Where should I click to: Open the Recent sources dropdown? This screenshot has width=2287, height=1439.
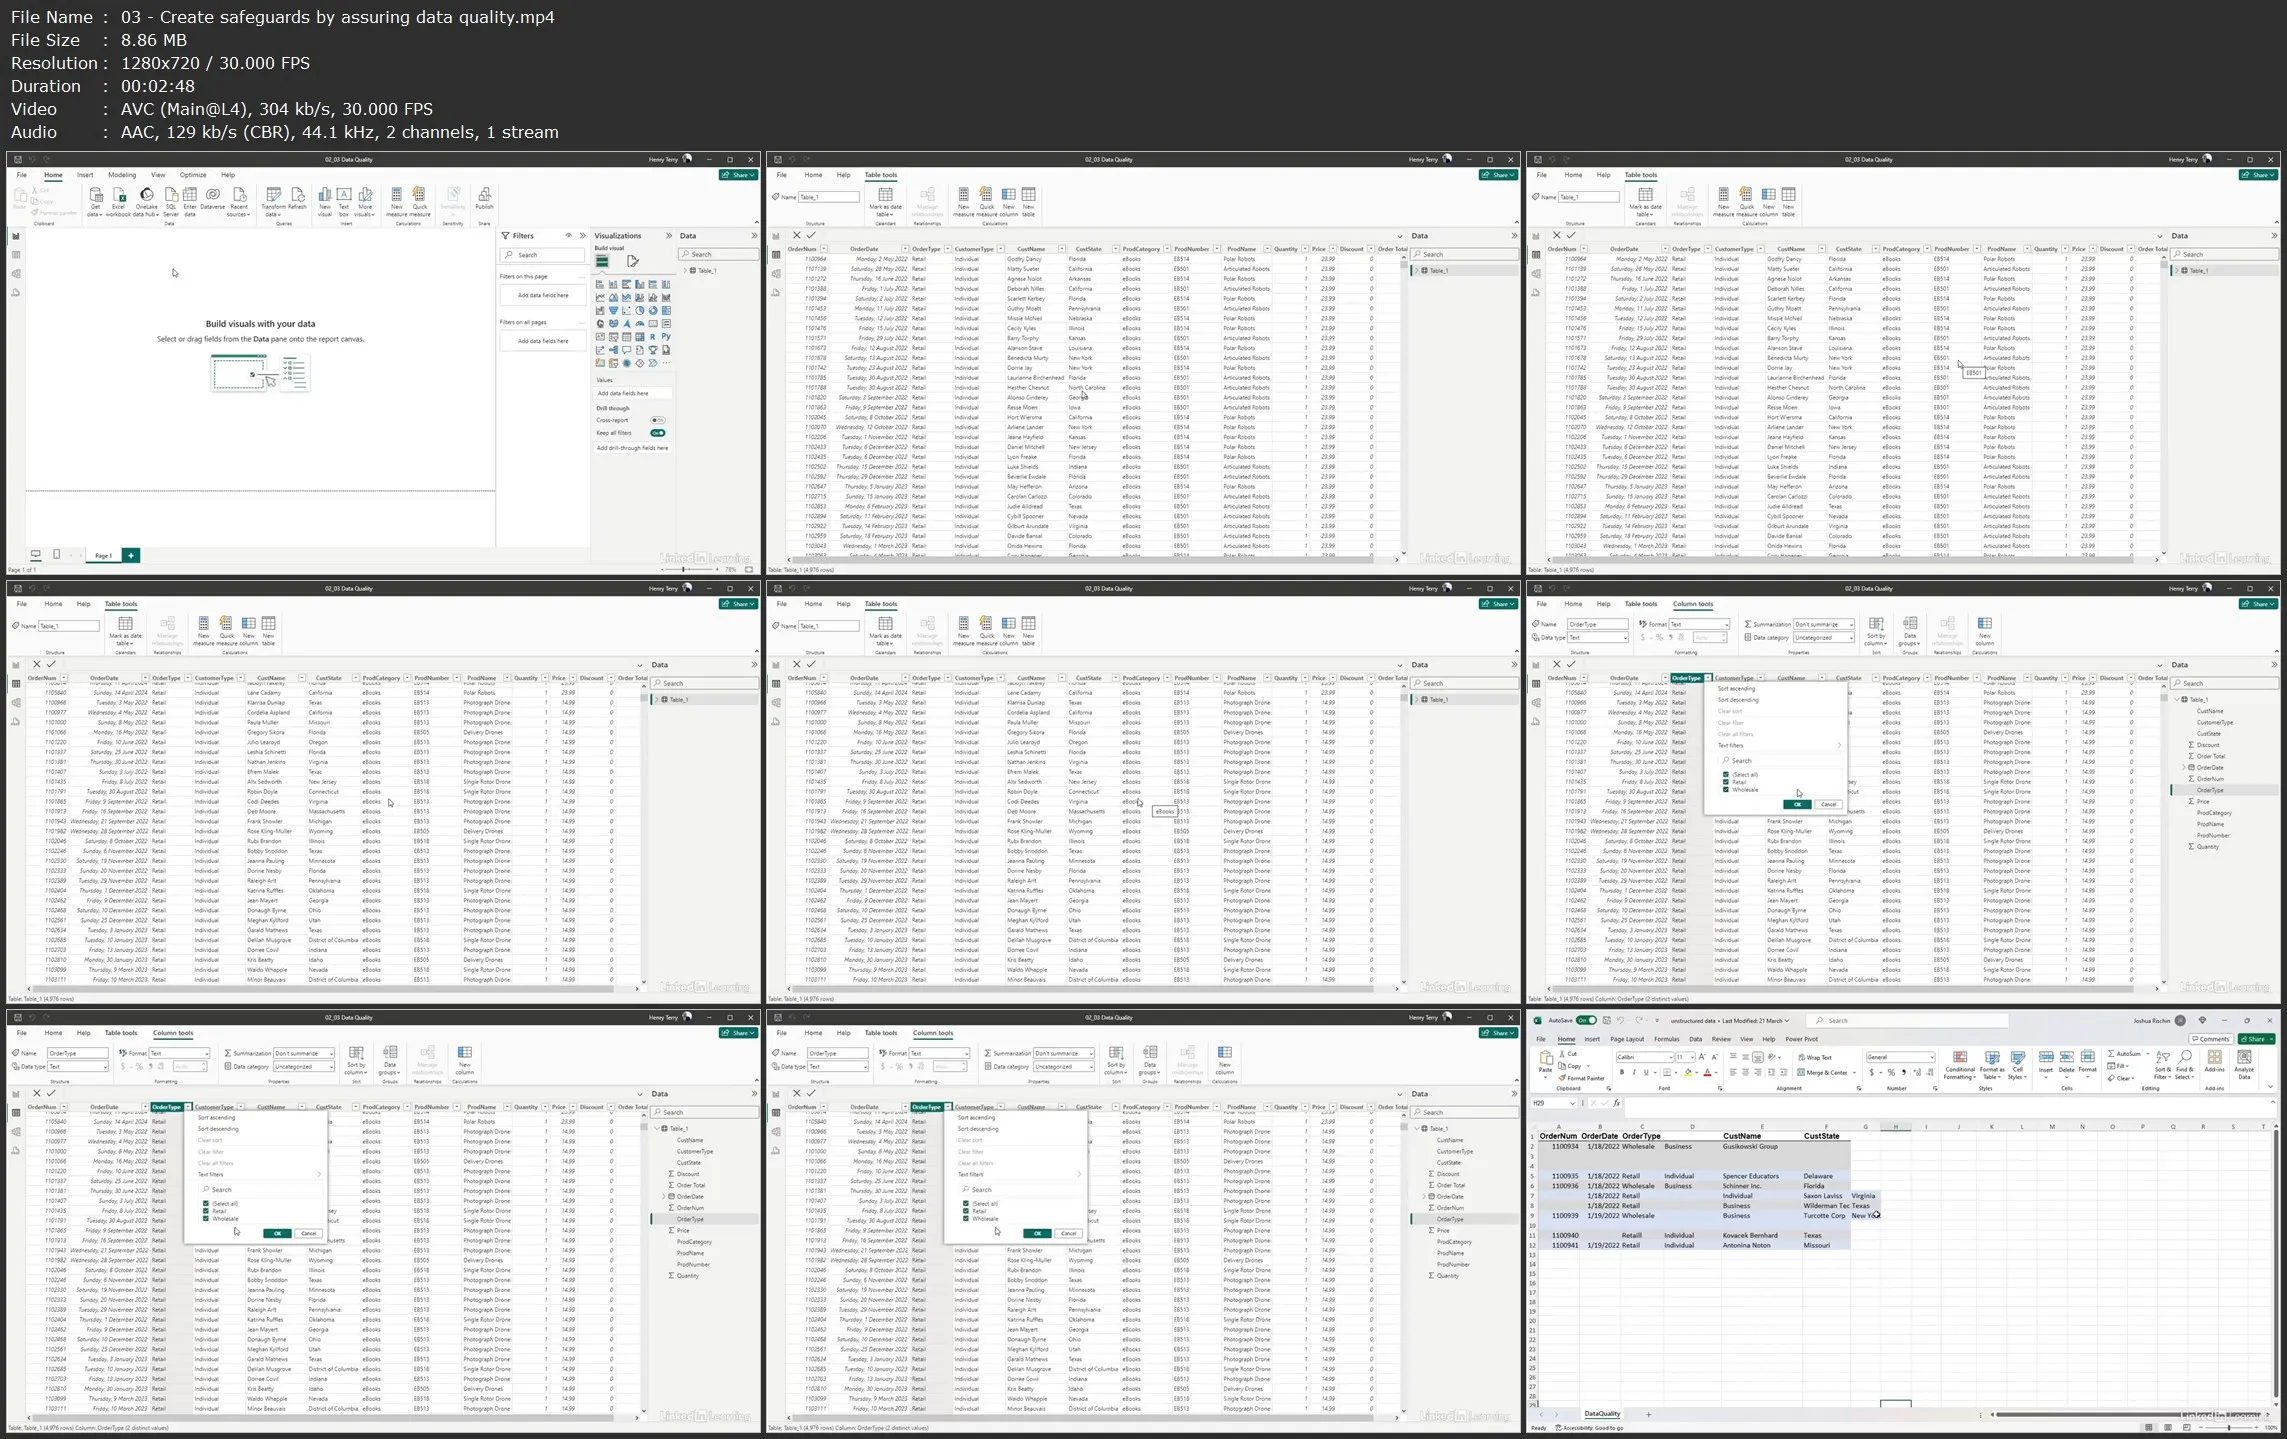pyautogui.click(x=239, y=199)
